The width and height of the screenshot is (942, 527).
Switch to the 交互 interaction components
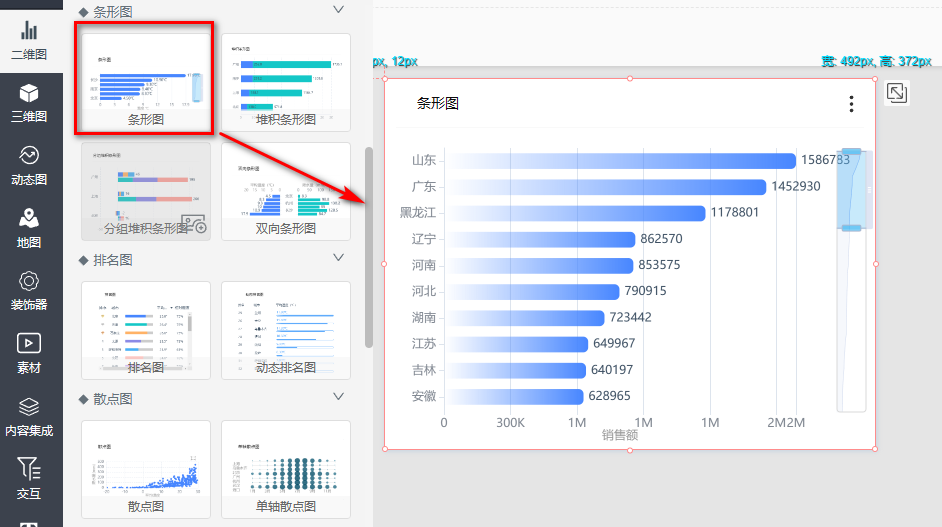29,476
